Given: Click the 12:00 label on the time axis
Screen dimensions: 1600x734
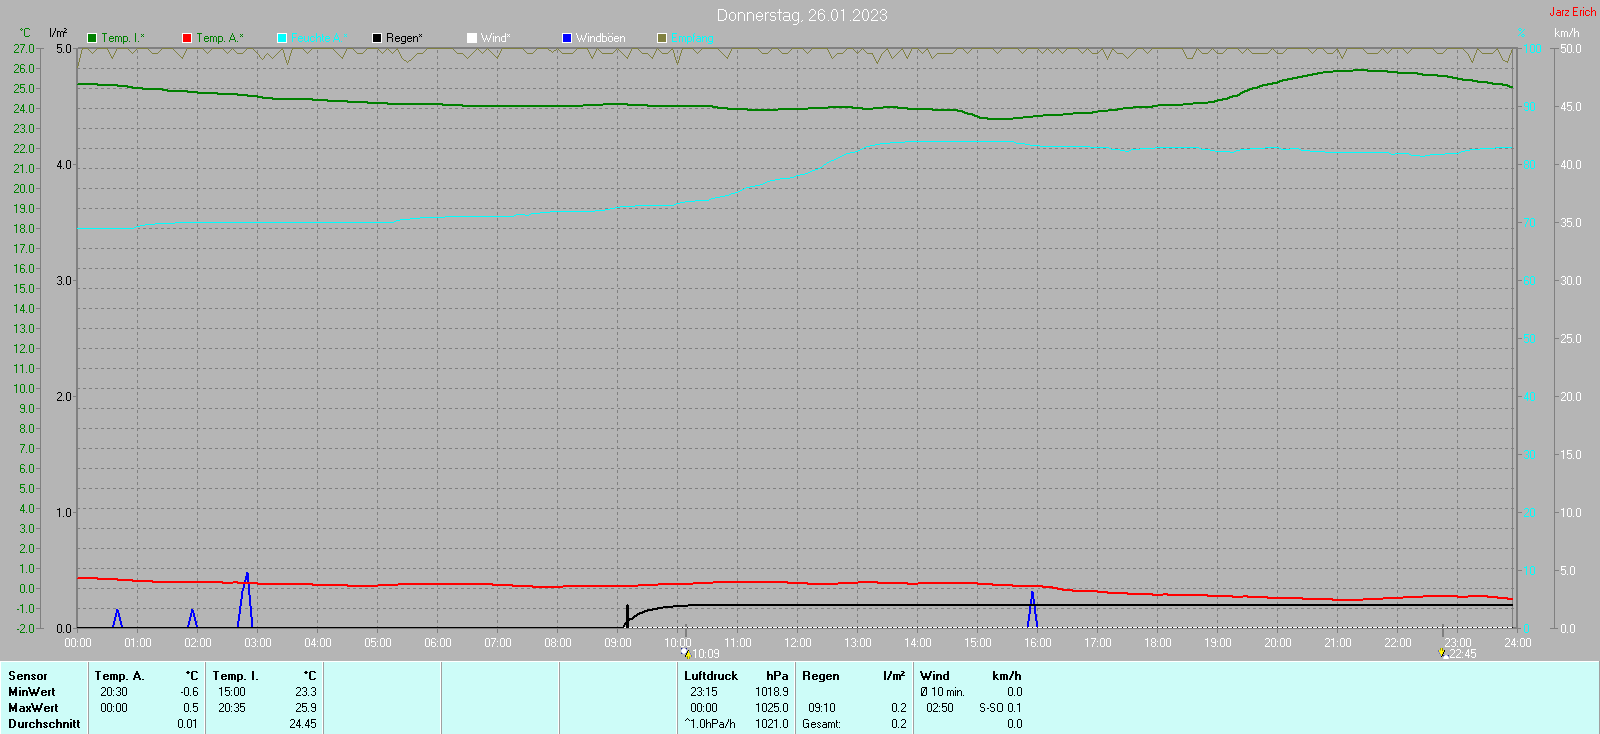Looking at the screenshot, I should point(797,643).
